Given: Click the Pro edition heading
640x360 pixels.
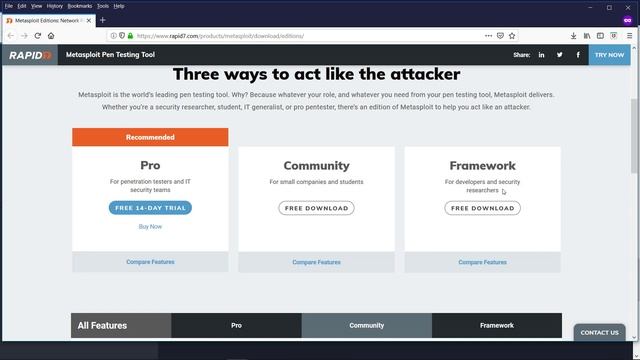Looking at the screenshot, I should tap(150, 165).
